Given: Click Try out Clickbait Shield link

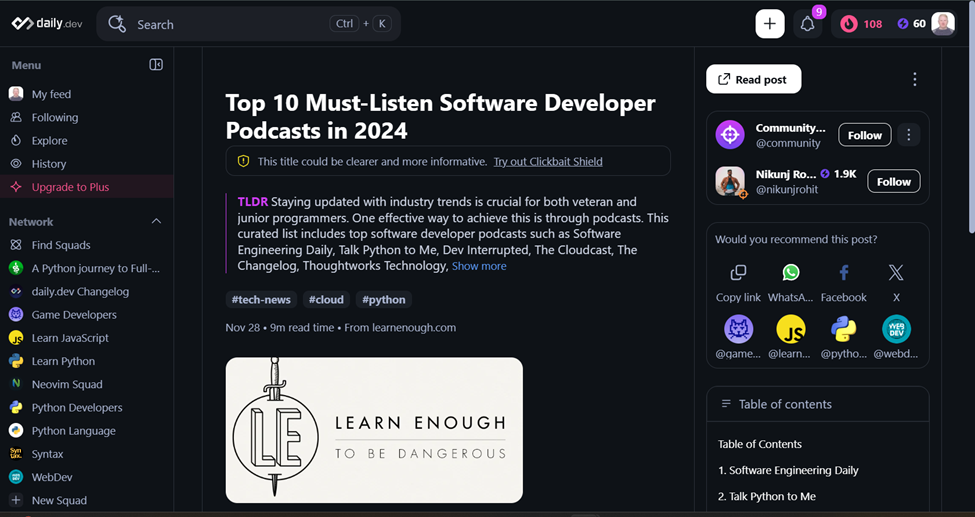Looking at the screenshot, I should pos(548,162).
